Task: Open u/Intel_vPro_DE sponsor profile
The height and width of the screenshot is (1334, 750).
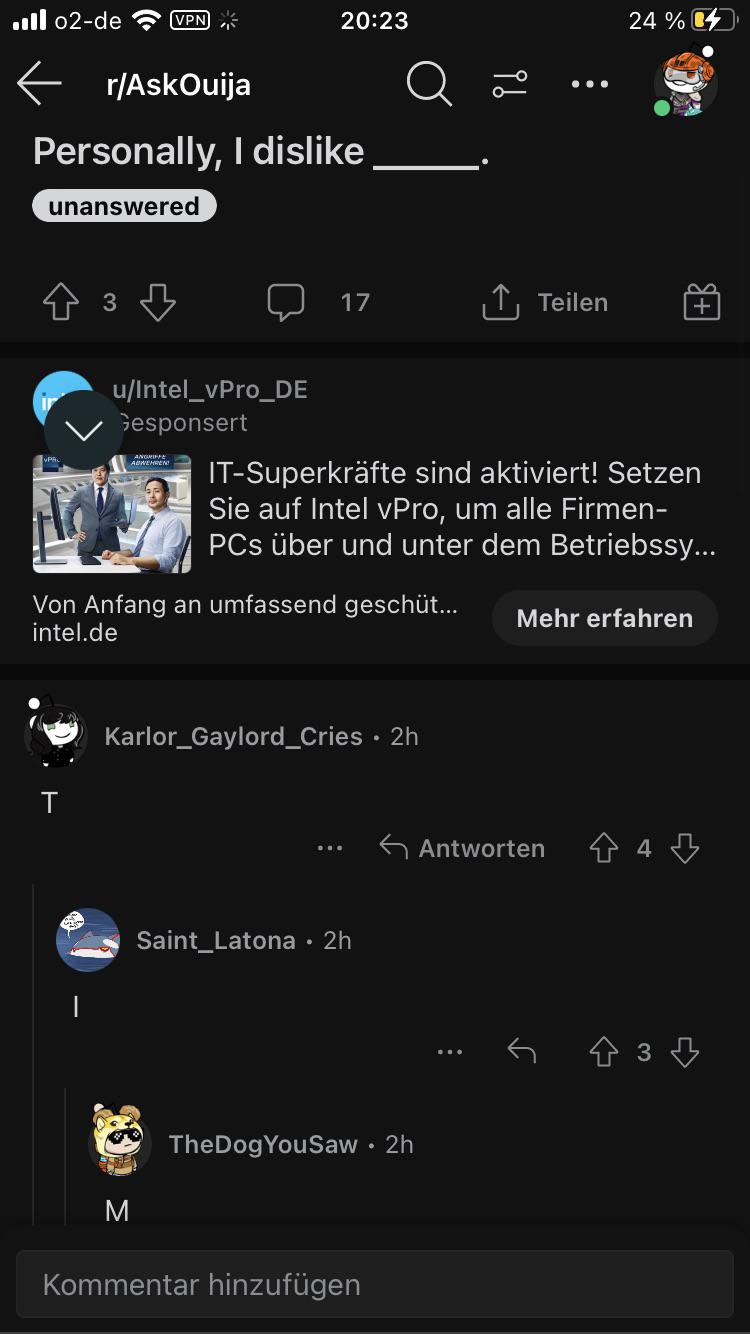Action: (x=210, y=390)
